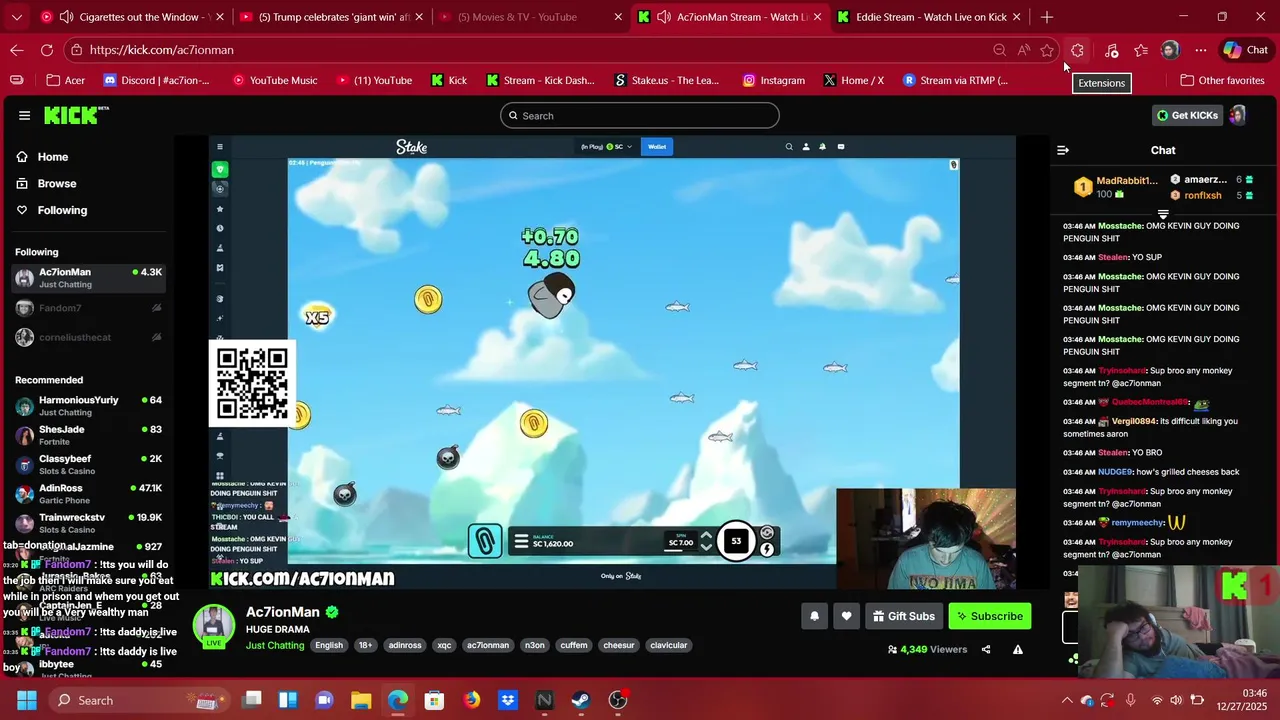Image resolution: width=1280 pixels, height=720 pixels.
Task: Open the Stream via RTMP bookmark
Action: coord(955,80)
